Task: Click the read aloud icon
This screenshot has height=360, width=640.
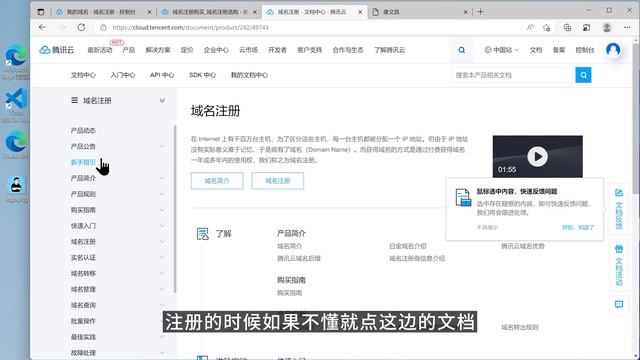Action: [530, 27]
